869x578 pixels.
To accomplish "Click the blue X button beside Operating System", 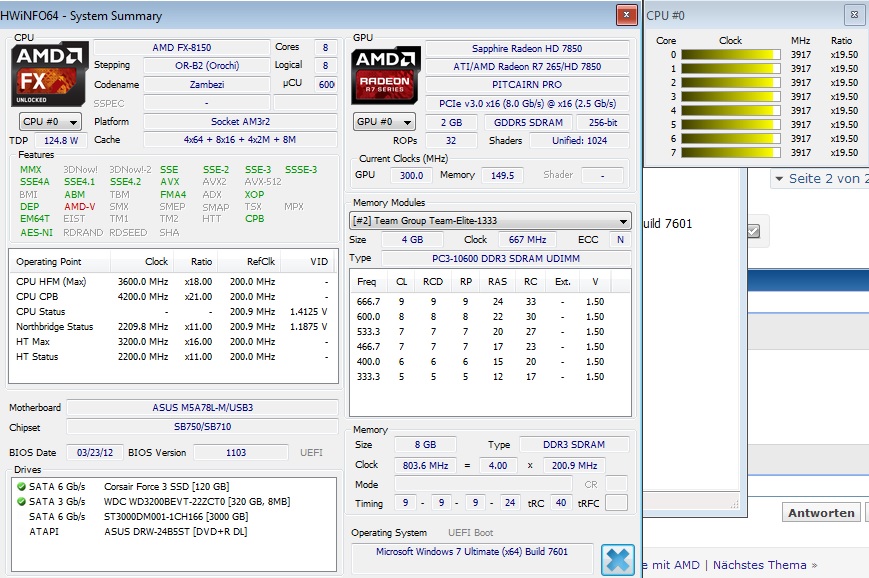I will [x=617, y=560].
